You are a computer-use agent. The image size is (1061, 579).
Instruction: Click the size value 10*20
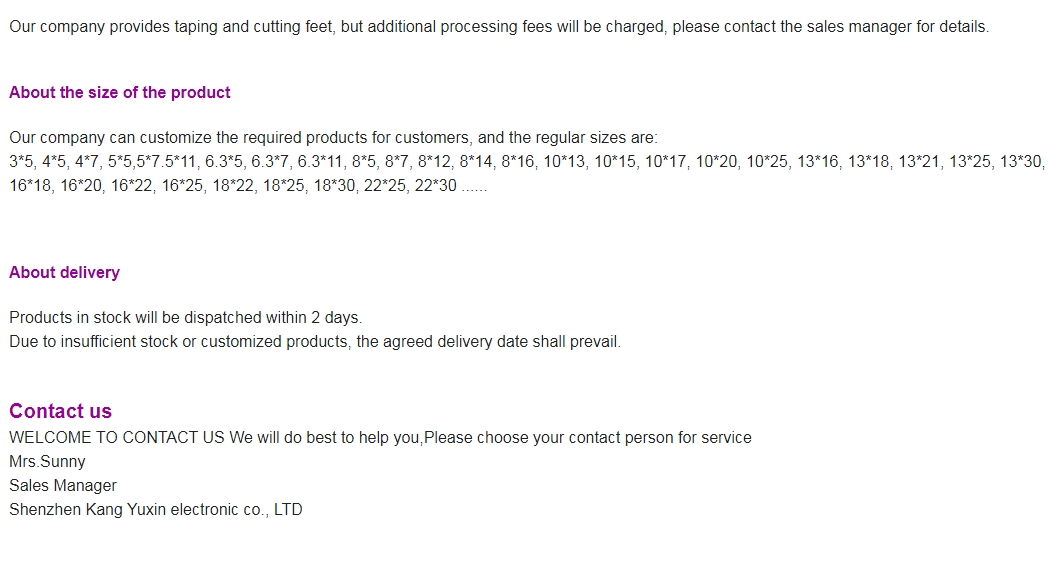click(x=716, y=162)
